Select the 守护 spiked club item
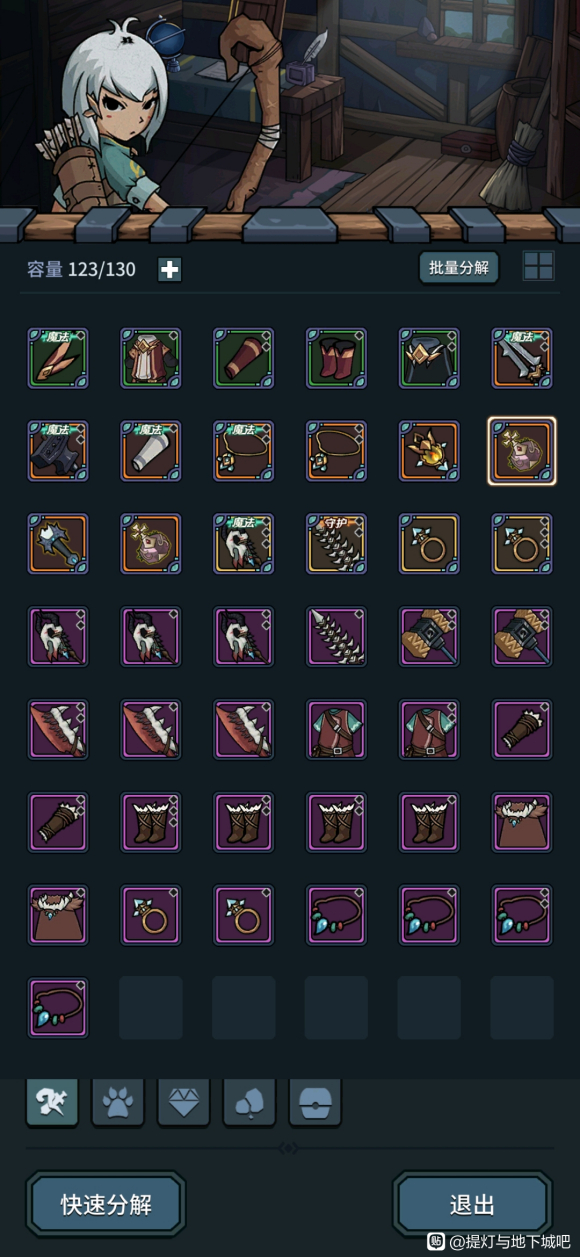The width and height of the screenshot is (580, 1257). tap(336, 544)
